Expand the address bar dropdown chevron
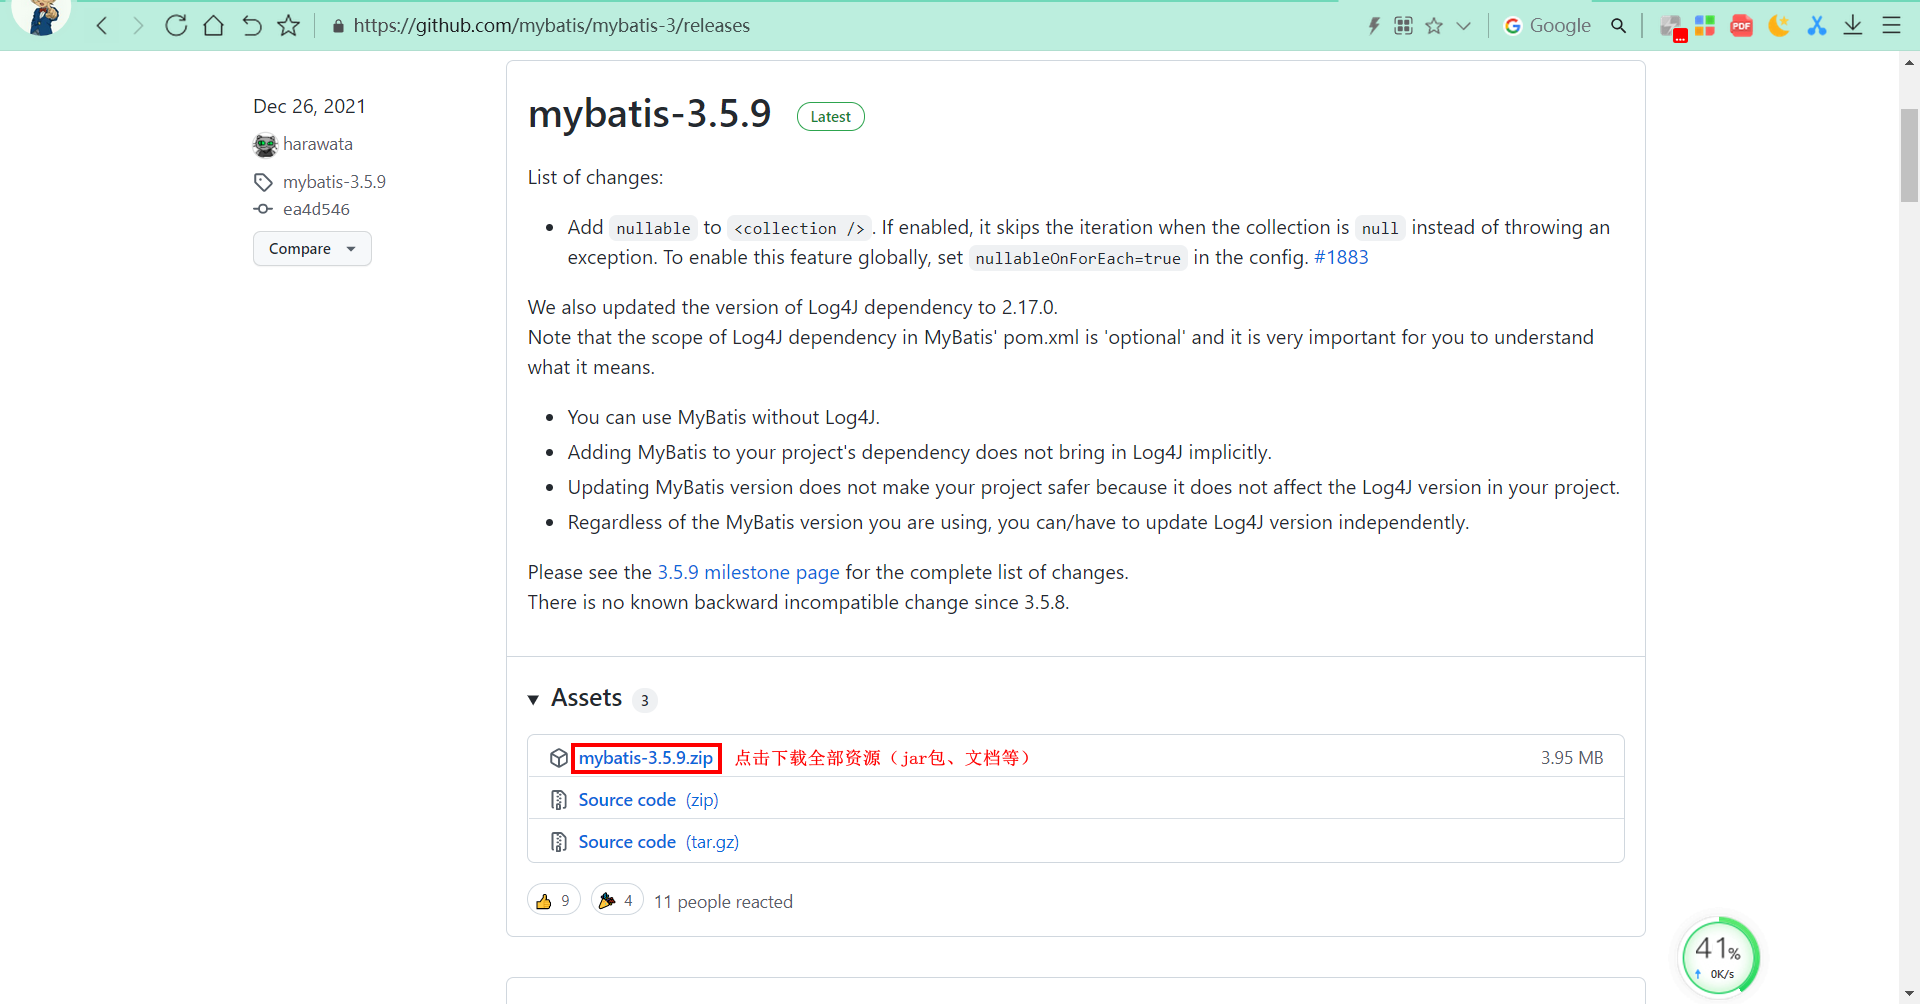The width and height of the screenshot is (1920, 1004). pyautogui.click(x=1464, y=26)
